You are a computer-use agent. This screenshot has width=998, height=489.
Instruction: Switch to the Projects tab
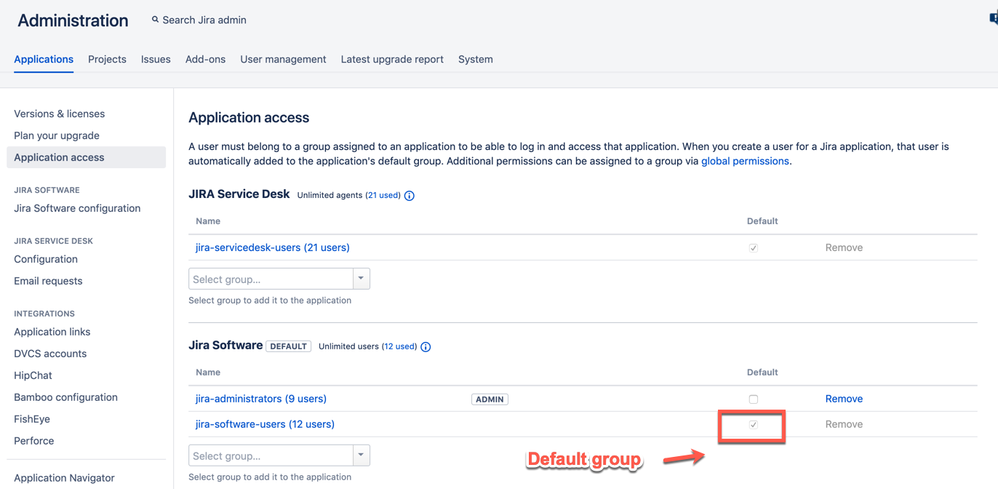coord(107,59)
